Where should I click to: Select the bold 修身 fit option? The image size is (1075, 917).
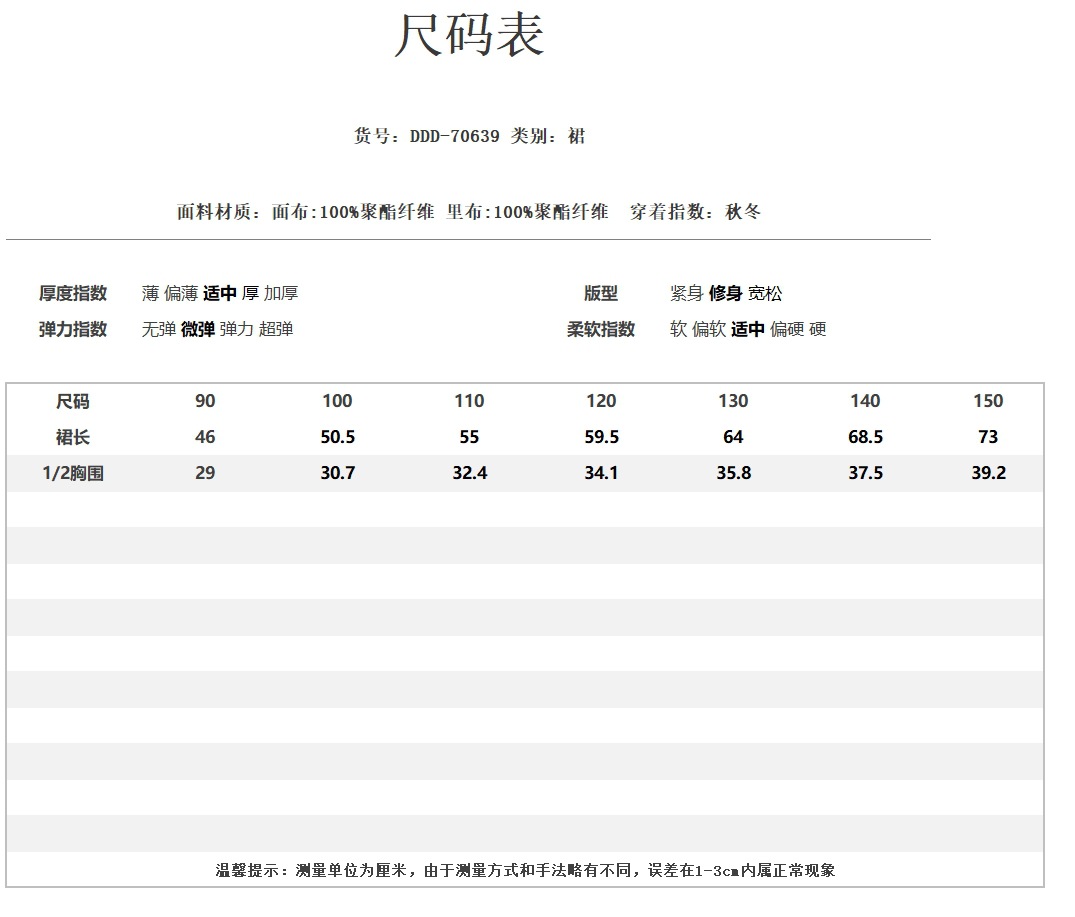click(x=725, y=293)
